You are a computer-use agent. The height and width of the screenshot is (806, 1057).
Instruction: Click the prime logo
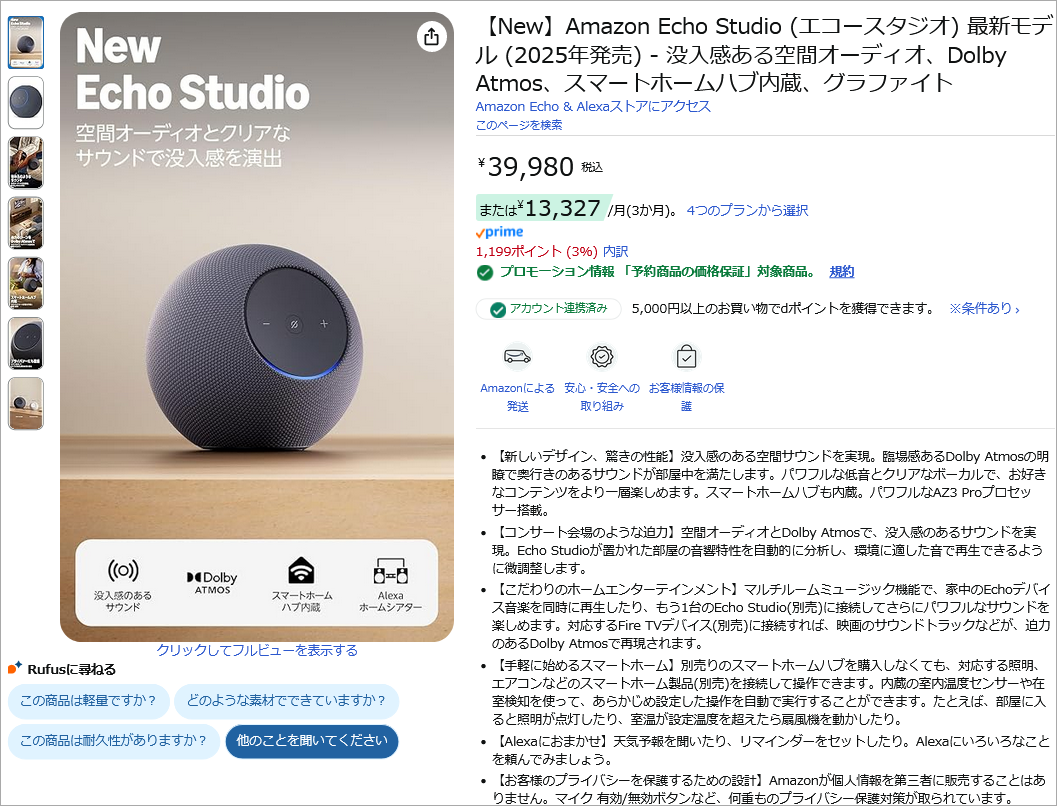click(500, 232)
